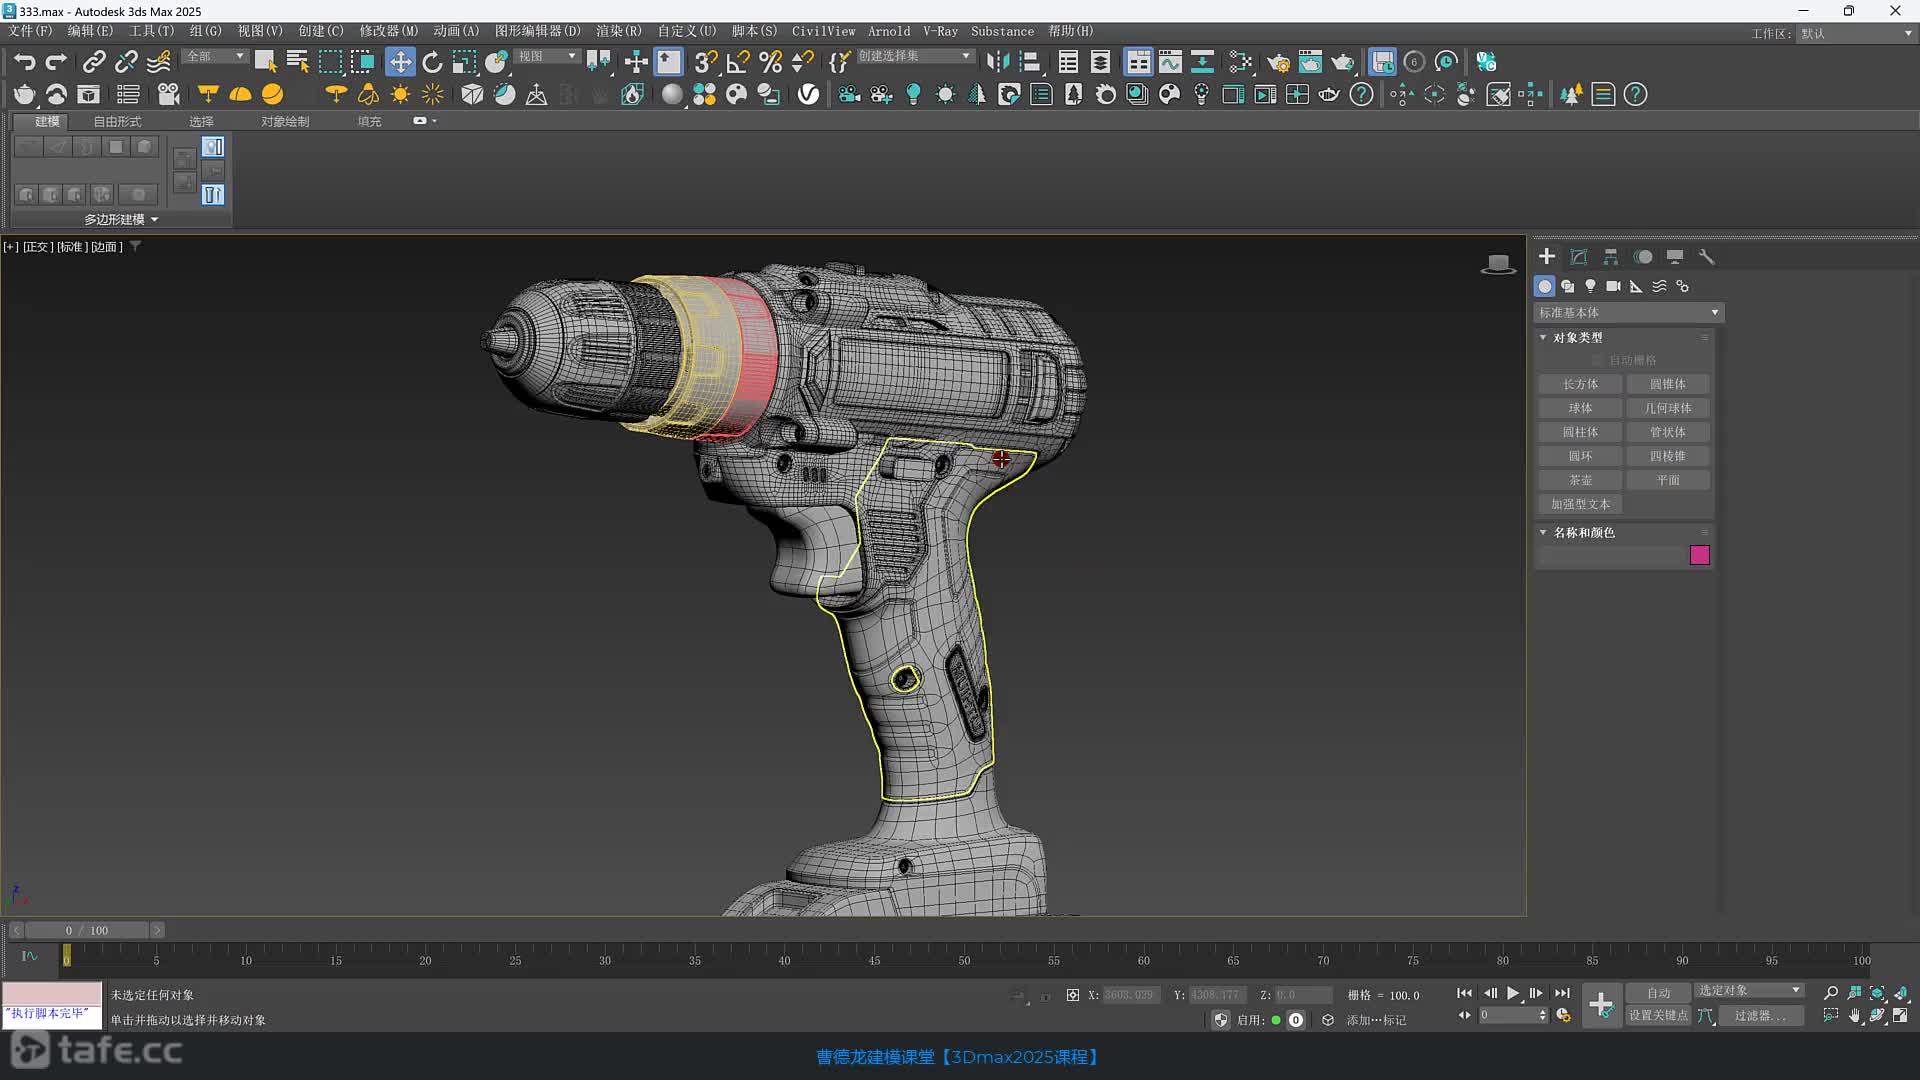Screen dimensions: 1920x1080
Task: Open the Scene Explorer toggle icon
Action: click(x=1068, y=62)
